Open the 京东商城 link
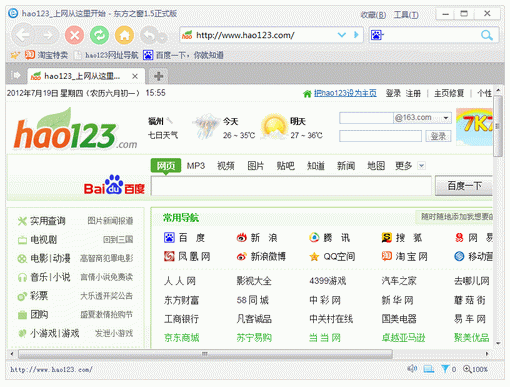Screen dimensions: 510x387 182,338
